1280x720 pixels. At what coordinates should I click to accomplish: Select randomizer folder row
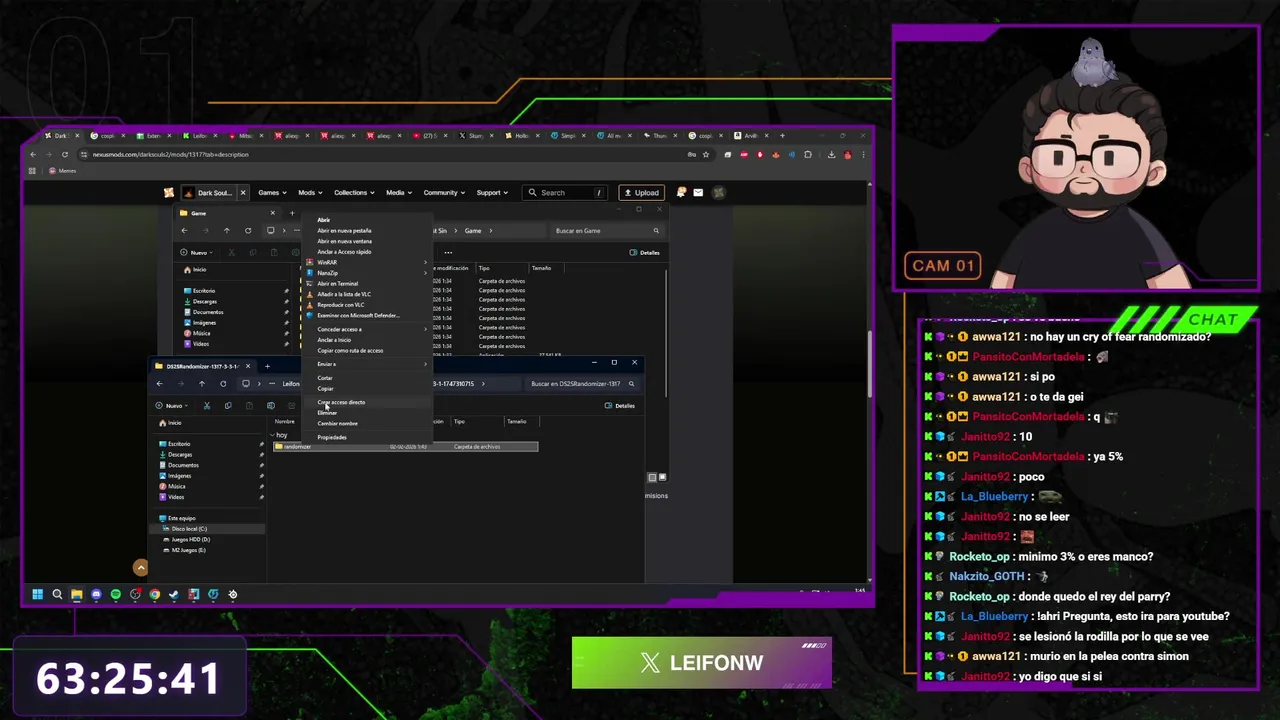pos(405,446)
